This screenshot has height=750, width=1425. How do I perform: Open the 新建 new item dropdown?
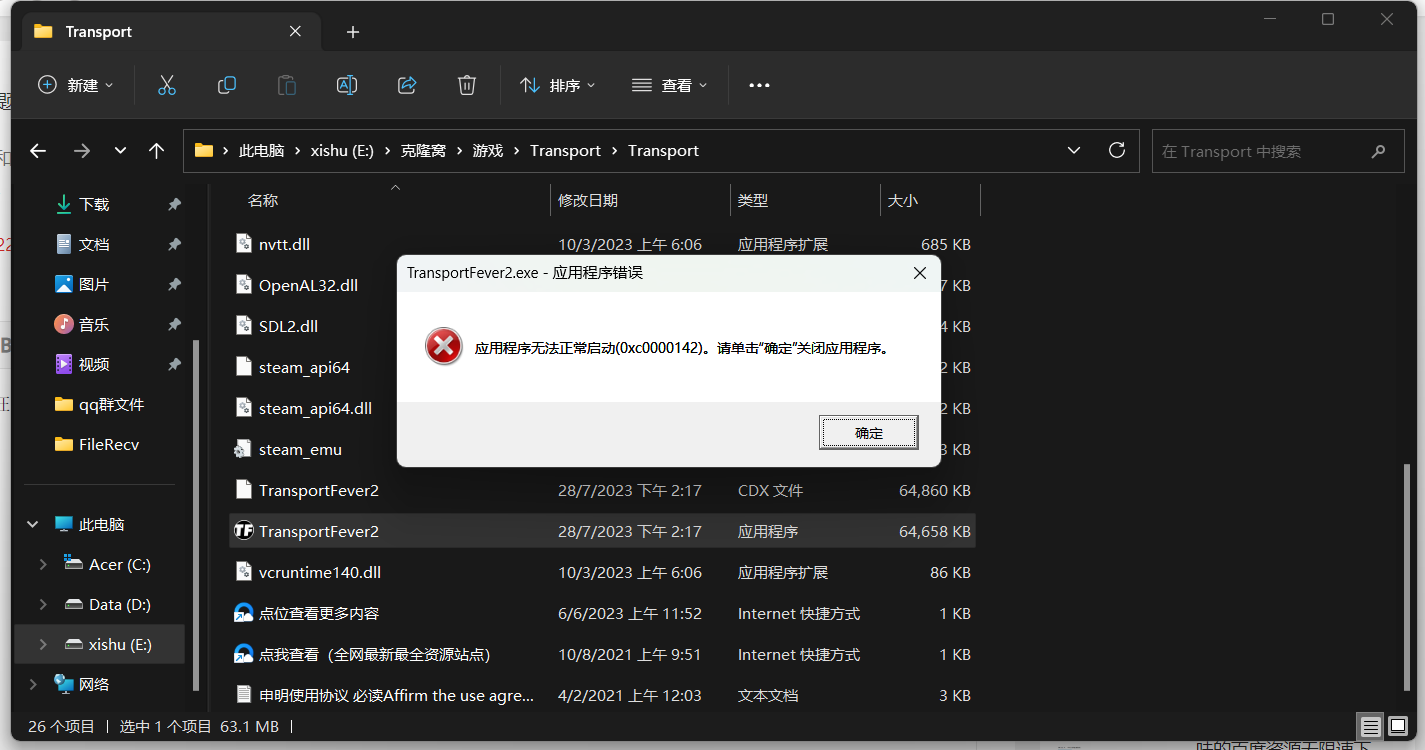tap(76, 85)
